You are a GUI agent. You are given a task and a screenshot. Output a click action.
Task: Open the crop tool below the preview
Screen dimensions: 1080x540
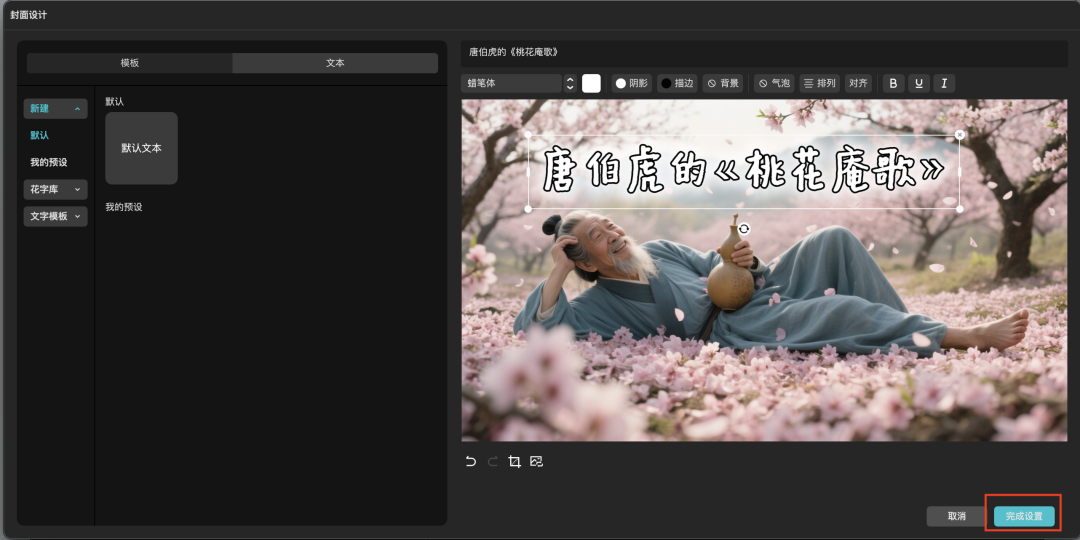[x=515, y=461]
